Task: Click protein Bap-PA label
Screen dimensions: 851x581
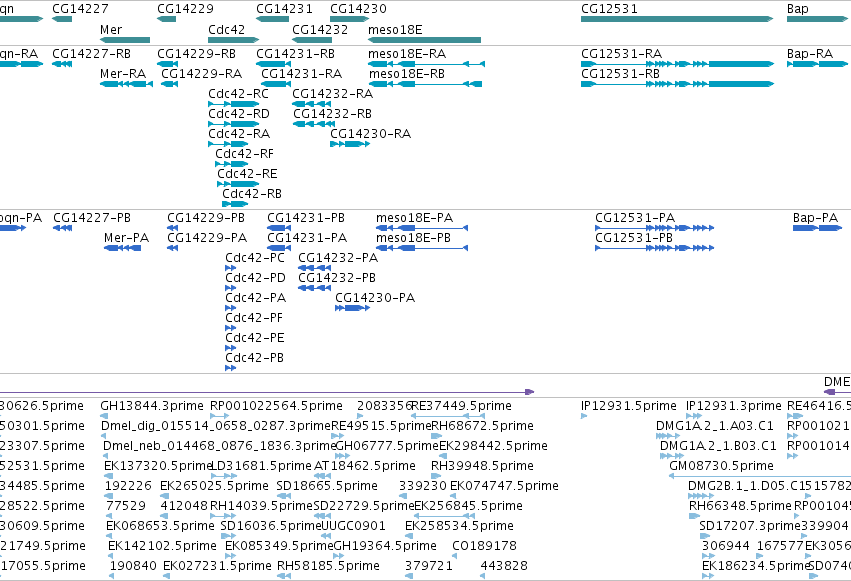Action: pos(815,218)
